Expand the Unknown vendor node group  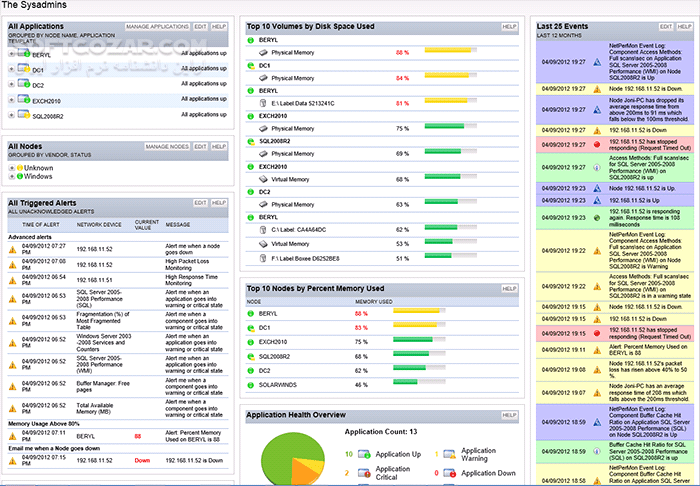(11, 168)
